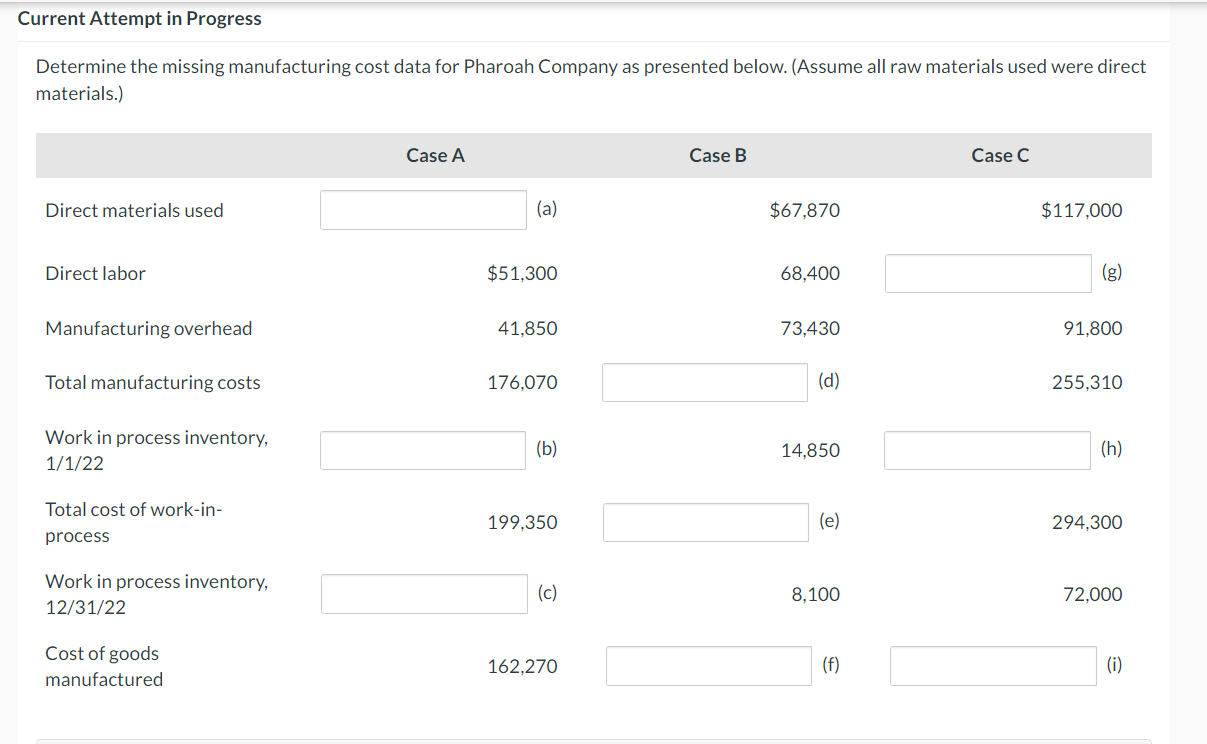Select the Direct labor row label
1207x744 pixels.
click(95, 273)
